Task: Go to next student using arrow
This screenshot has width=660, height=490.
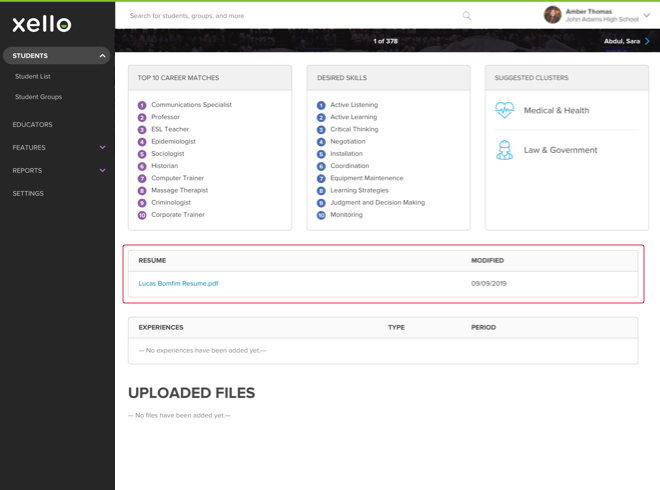Action: coord(648,41)
